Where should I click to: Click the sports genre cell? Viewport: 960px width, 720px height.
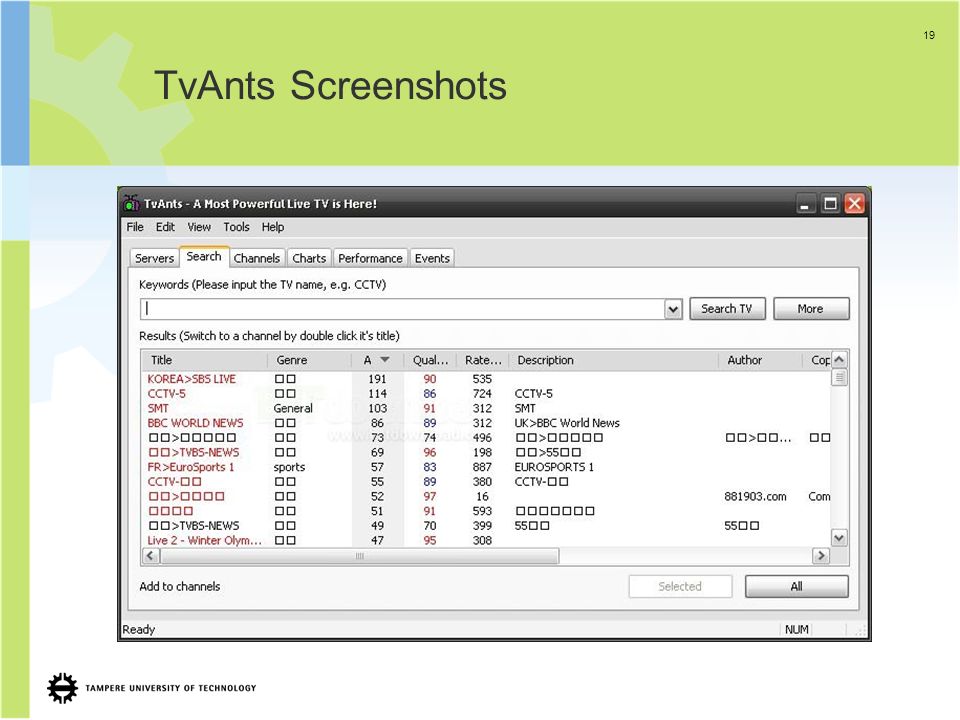(289, 467)
